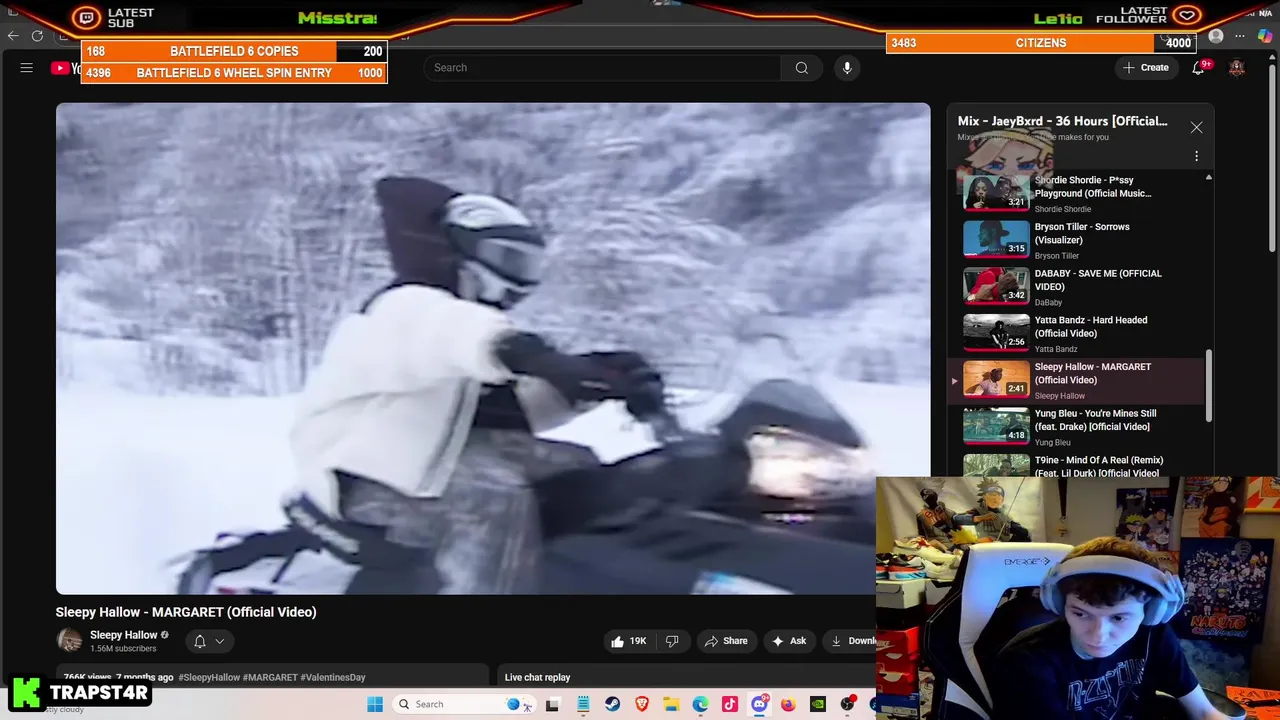Open playlist three-dot options menu
The image size is (1280, 720).
pos(1196,156)
